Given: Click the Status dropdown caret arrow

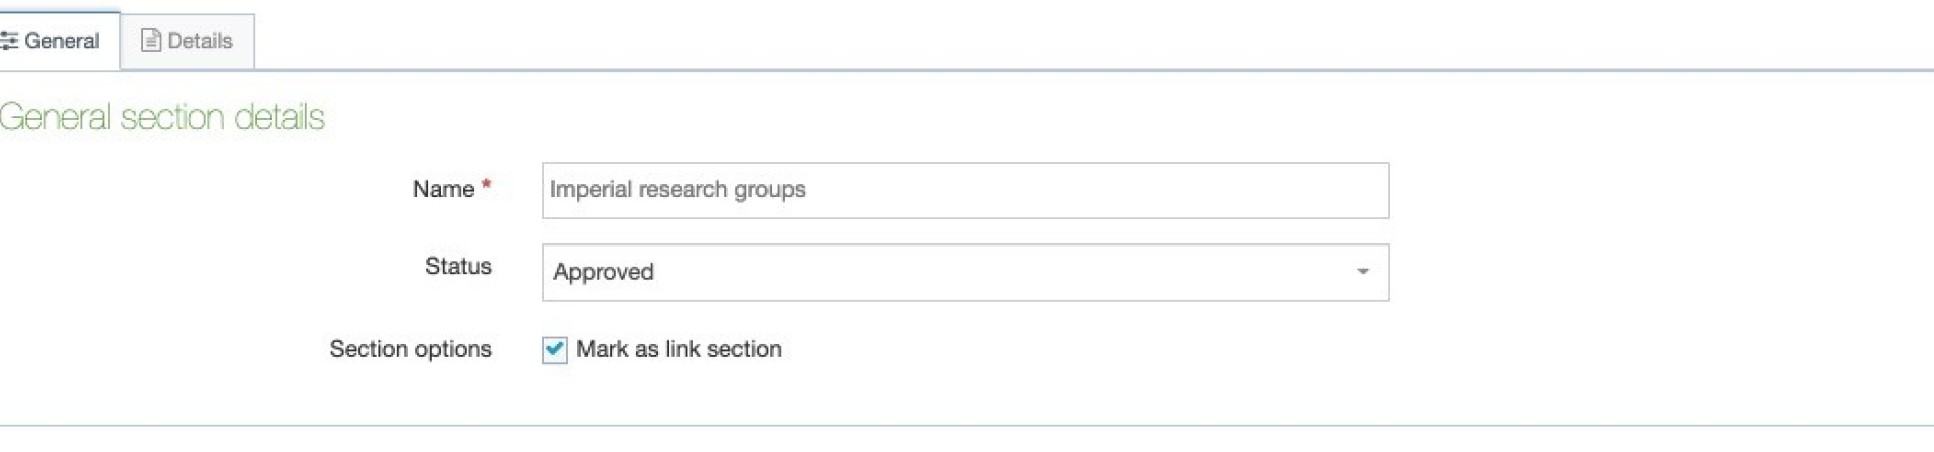Looking at the screenshot, I should [x=1362, y=272].
